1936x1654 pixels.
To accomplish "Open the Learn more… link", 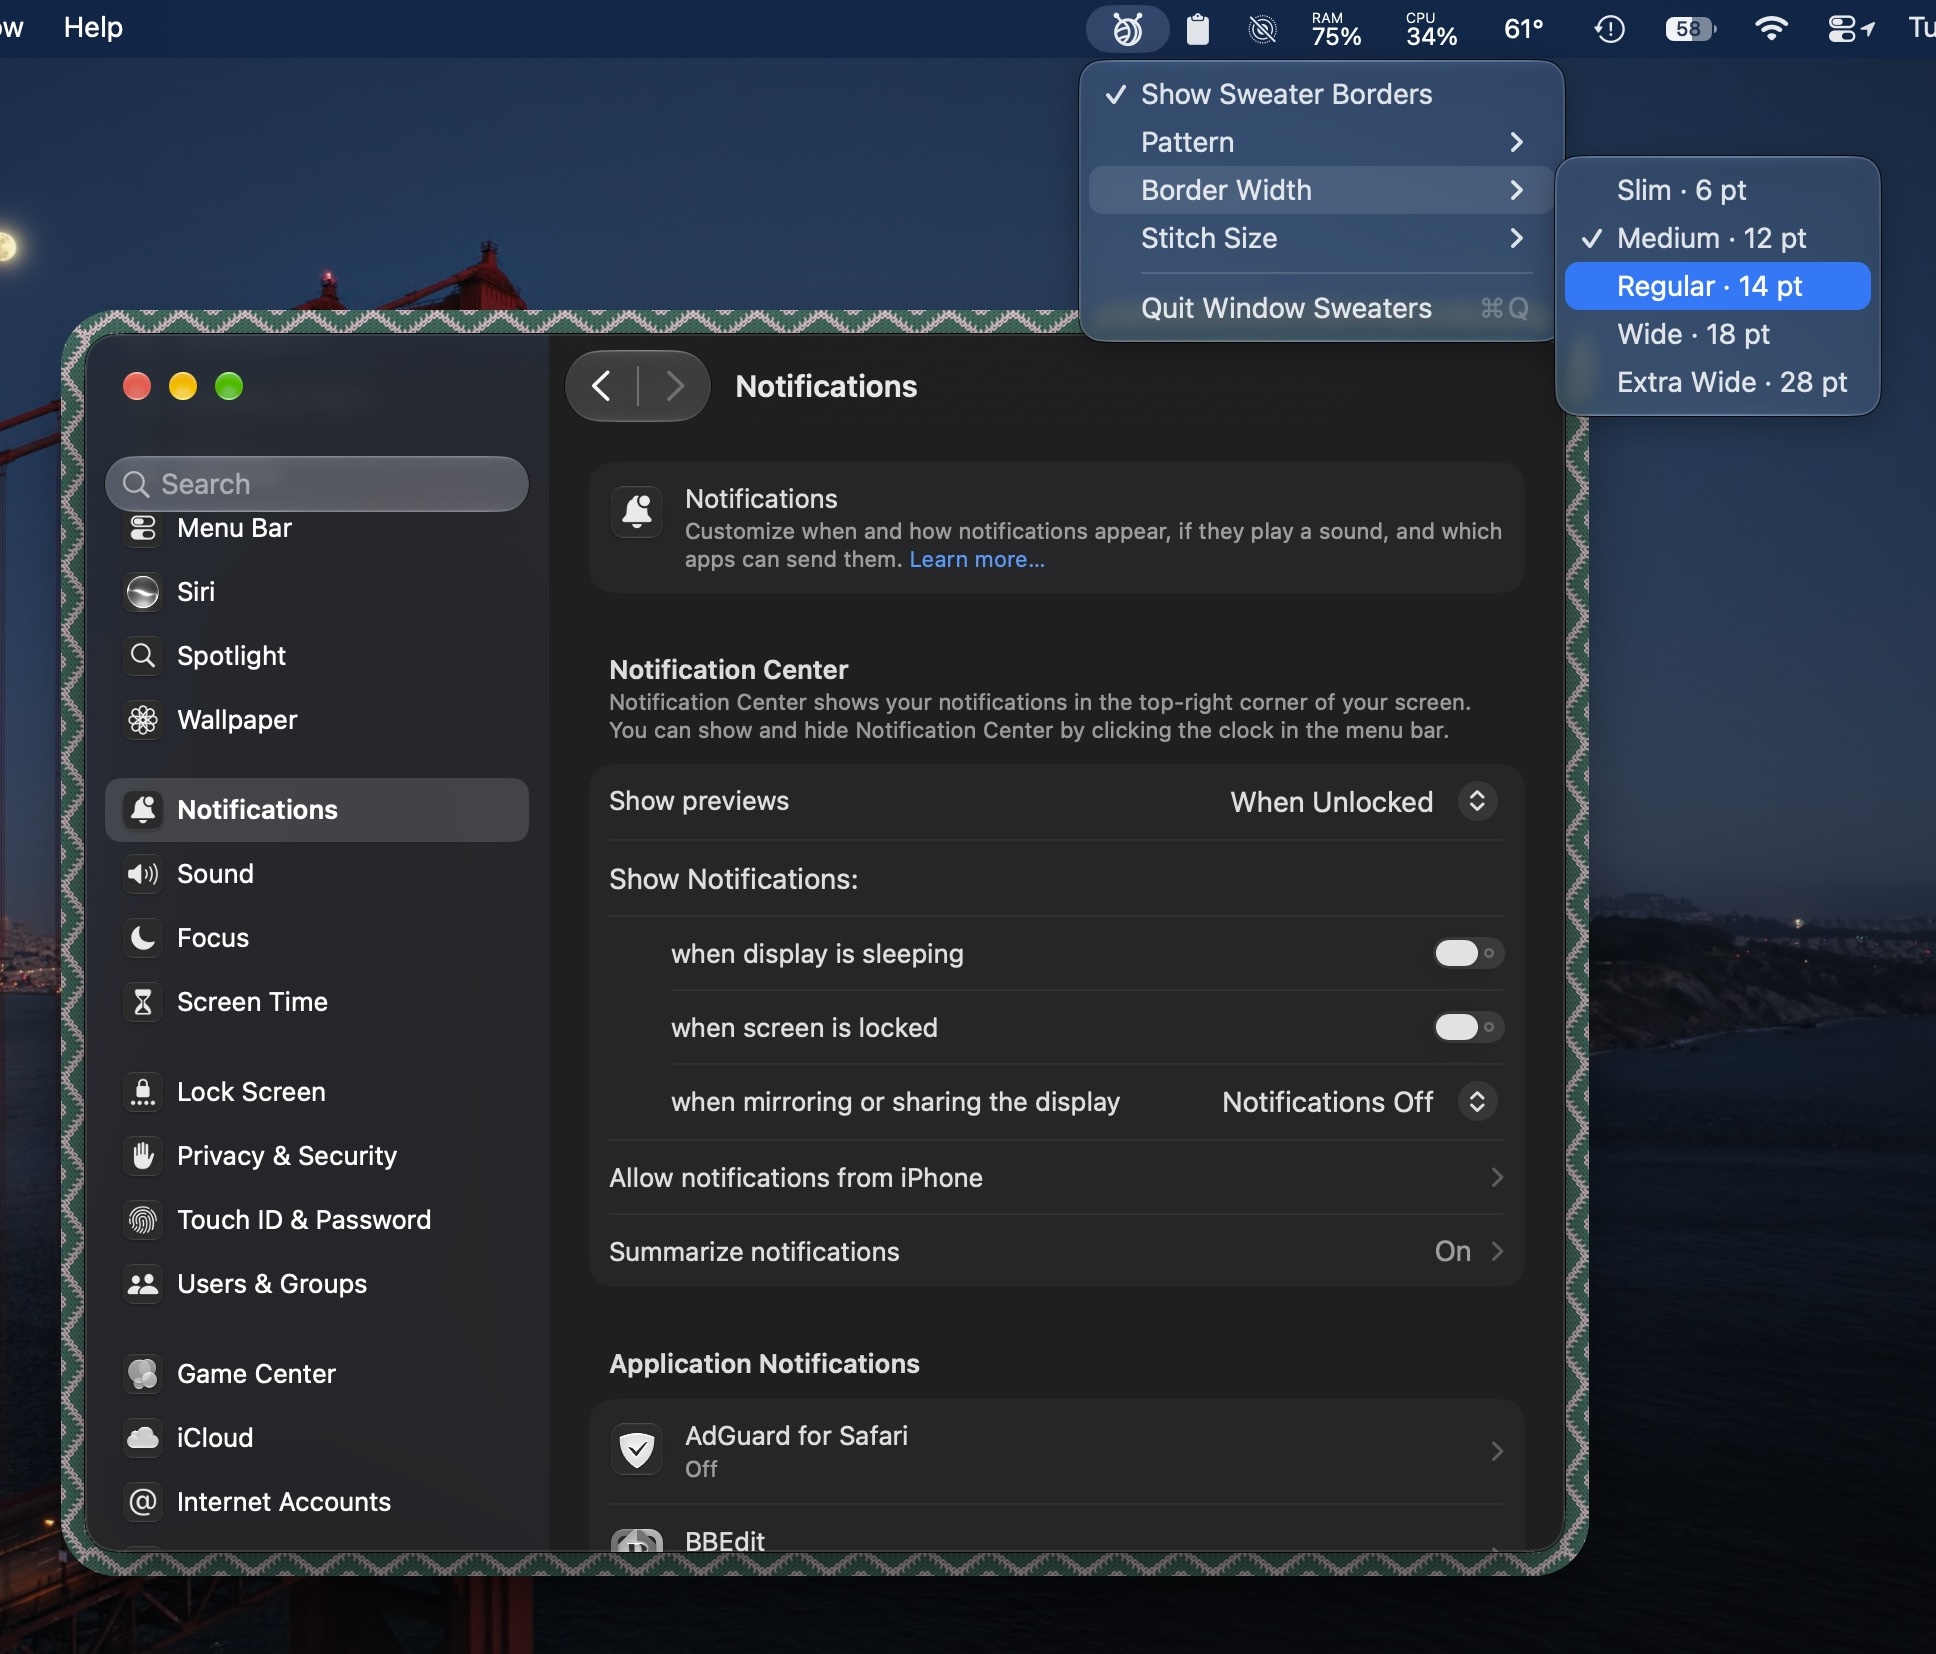I will coord(977,560).
